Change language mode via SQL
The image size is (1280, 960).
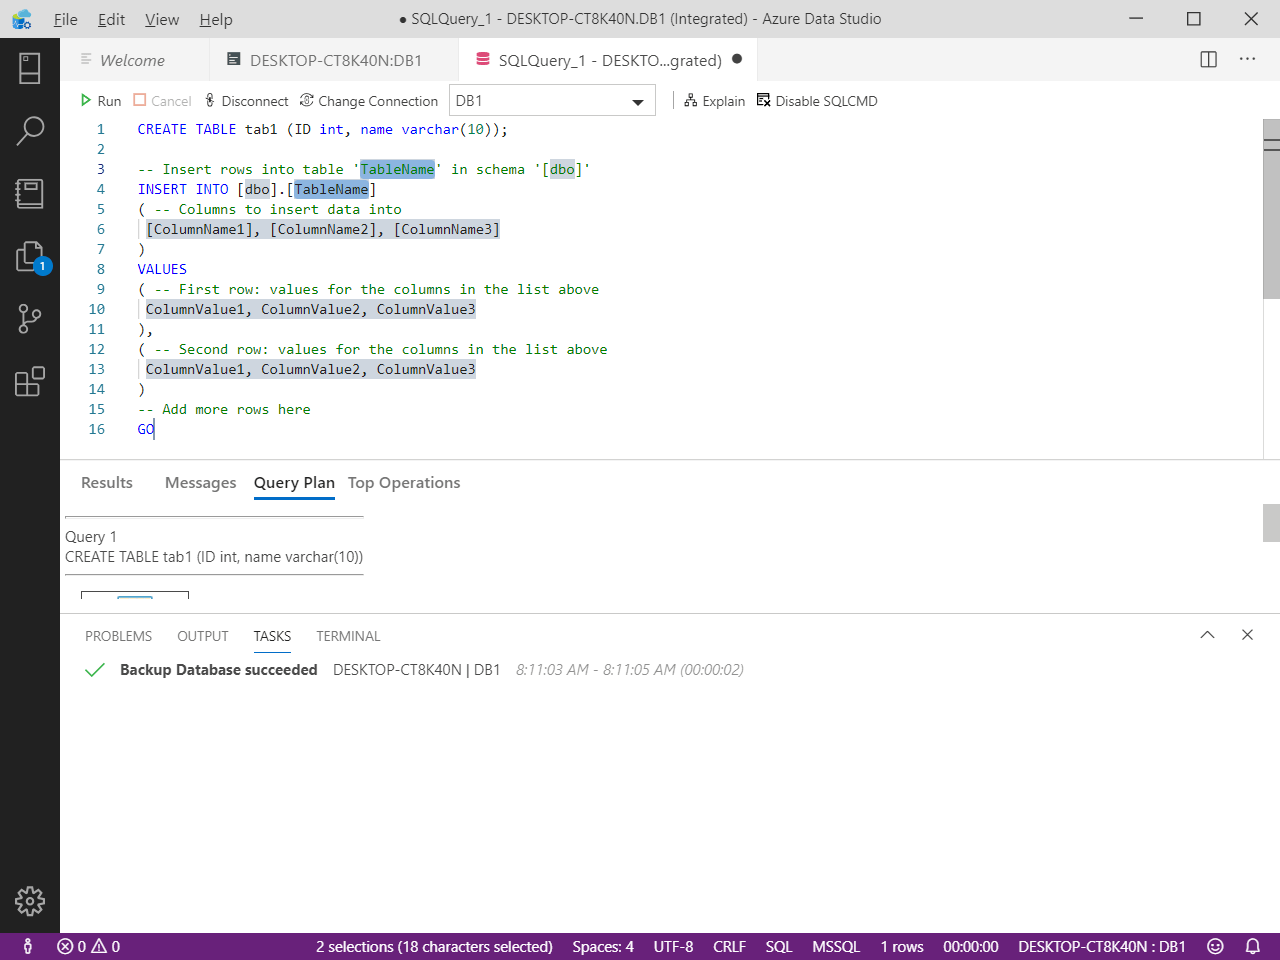point(779,946)
